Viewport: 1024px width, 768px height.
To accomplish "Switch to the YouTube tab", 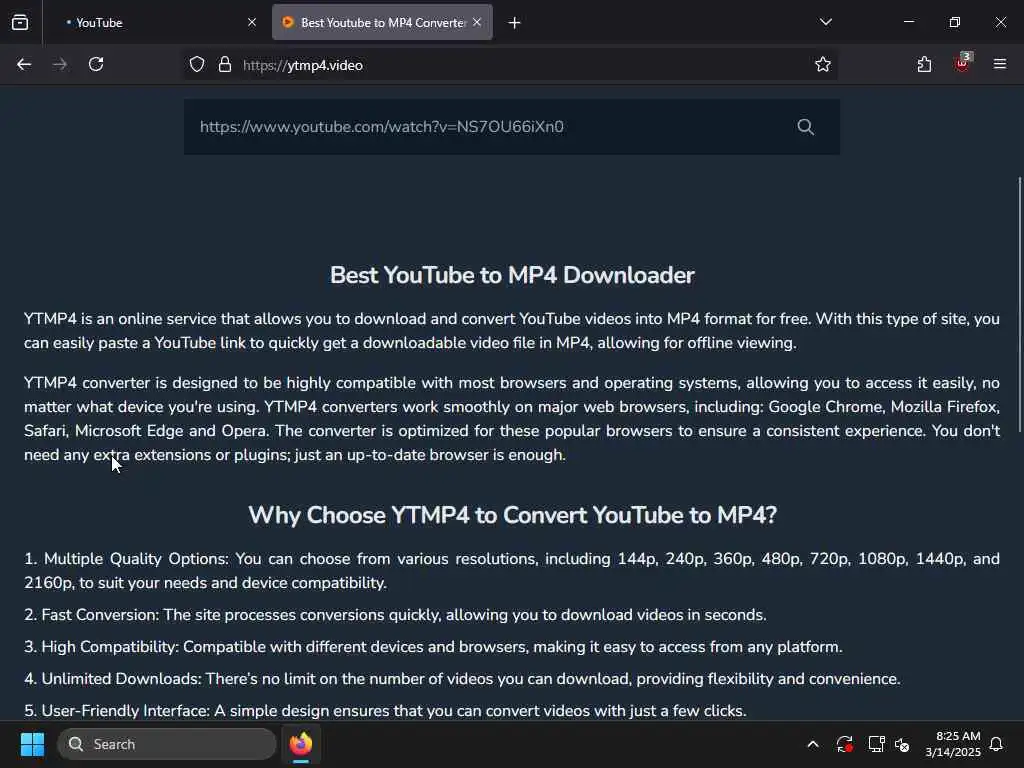I will click(155, 22).
